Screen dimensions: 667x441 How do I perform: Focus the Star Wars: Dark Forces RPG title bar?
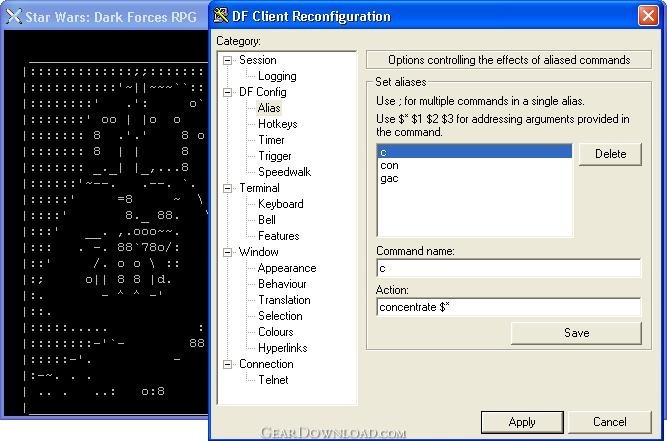click(104, 17)
